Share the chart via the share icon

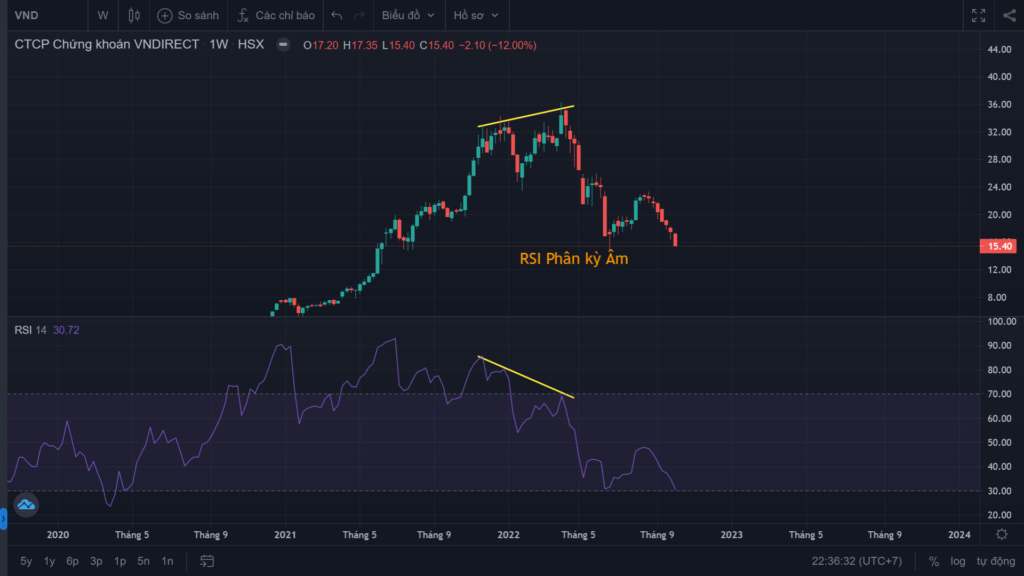1010,15
